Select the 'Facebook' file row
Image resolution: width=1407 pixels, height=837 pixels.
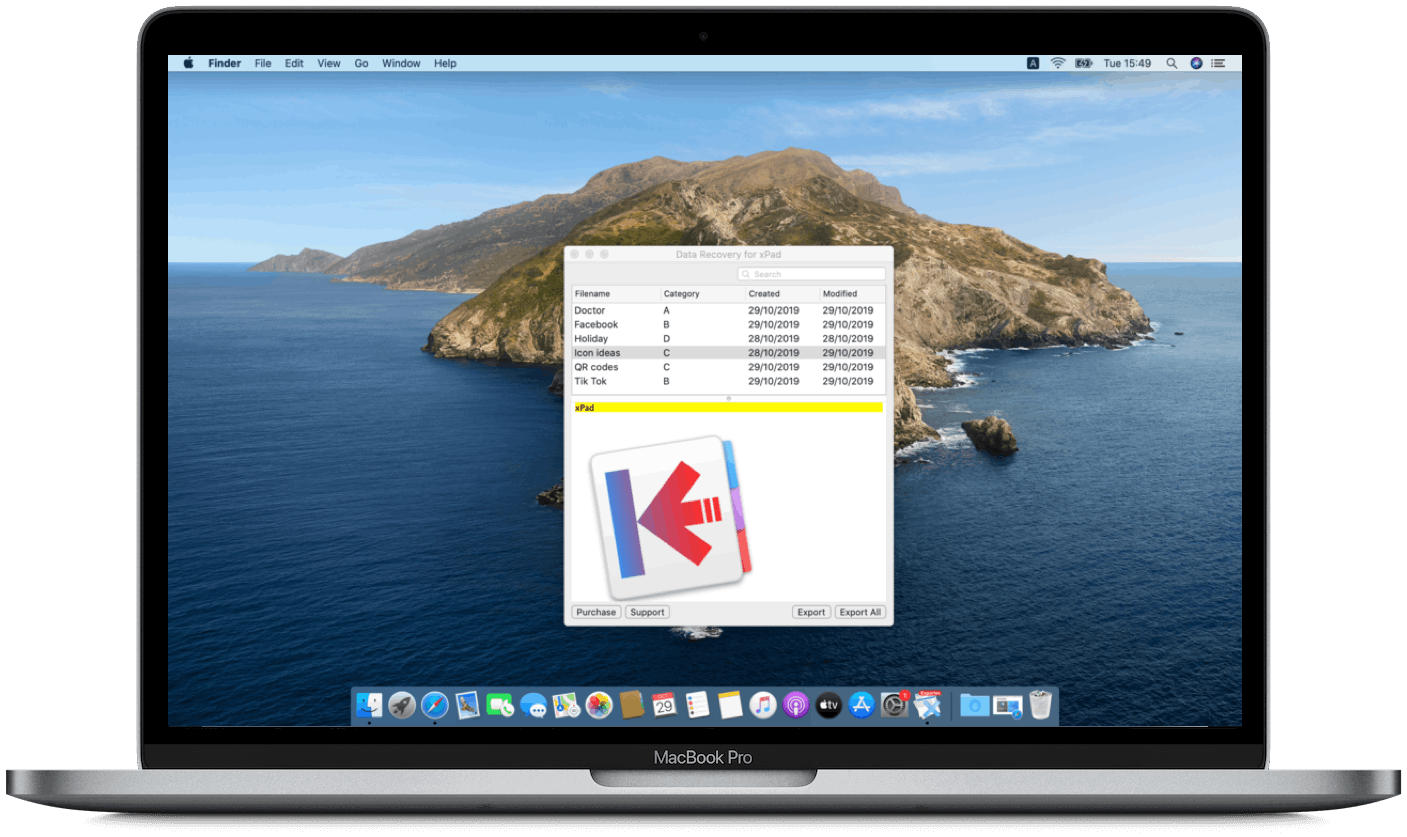point(728,325)
